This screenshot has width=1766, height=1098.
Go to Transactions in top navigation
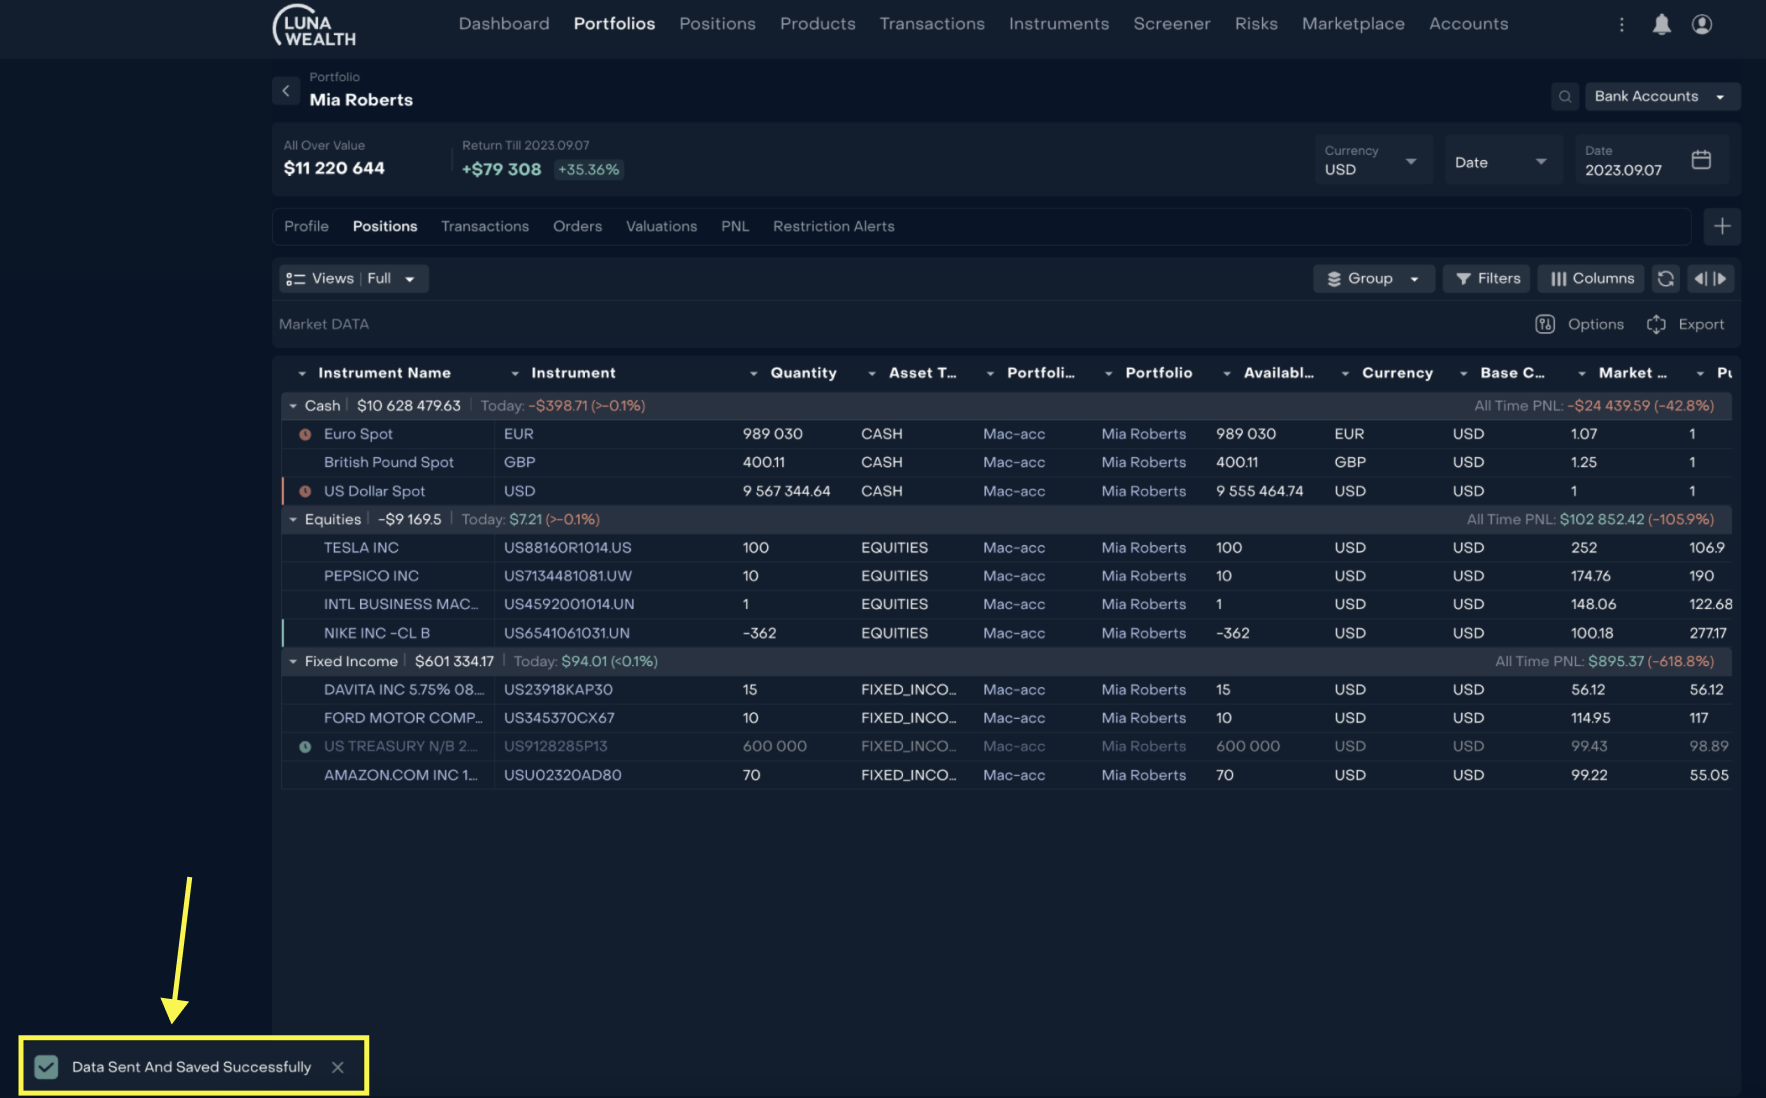[x=932, y=24]
